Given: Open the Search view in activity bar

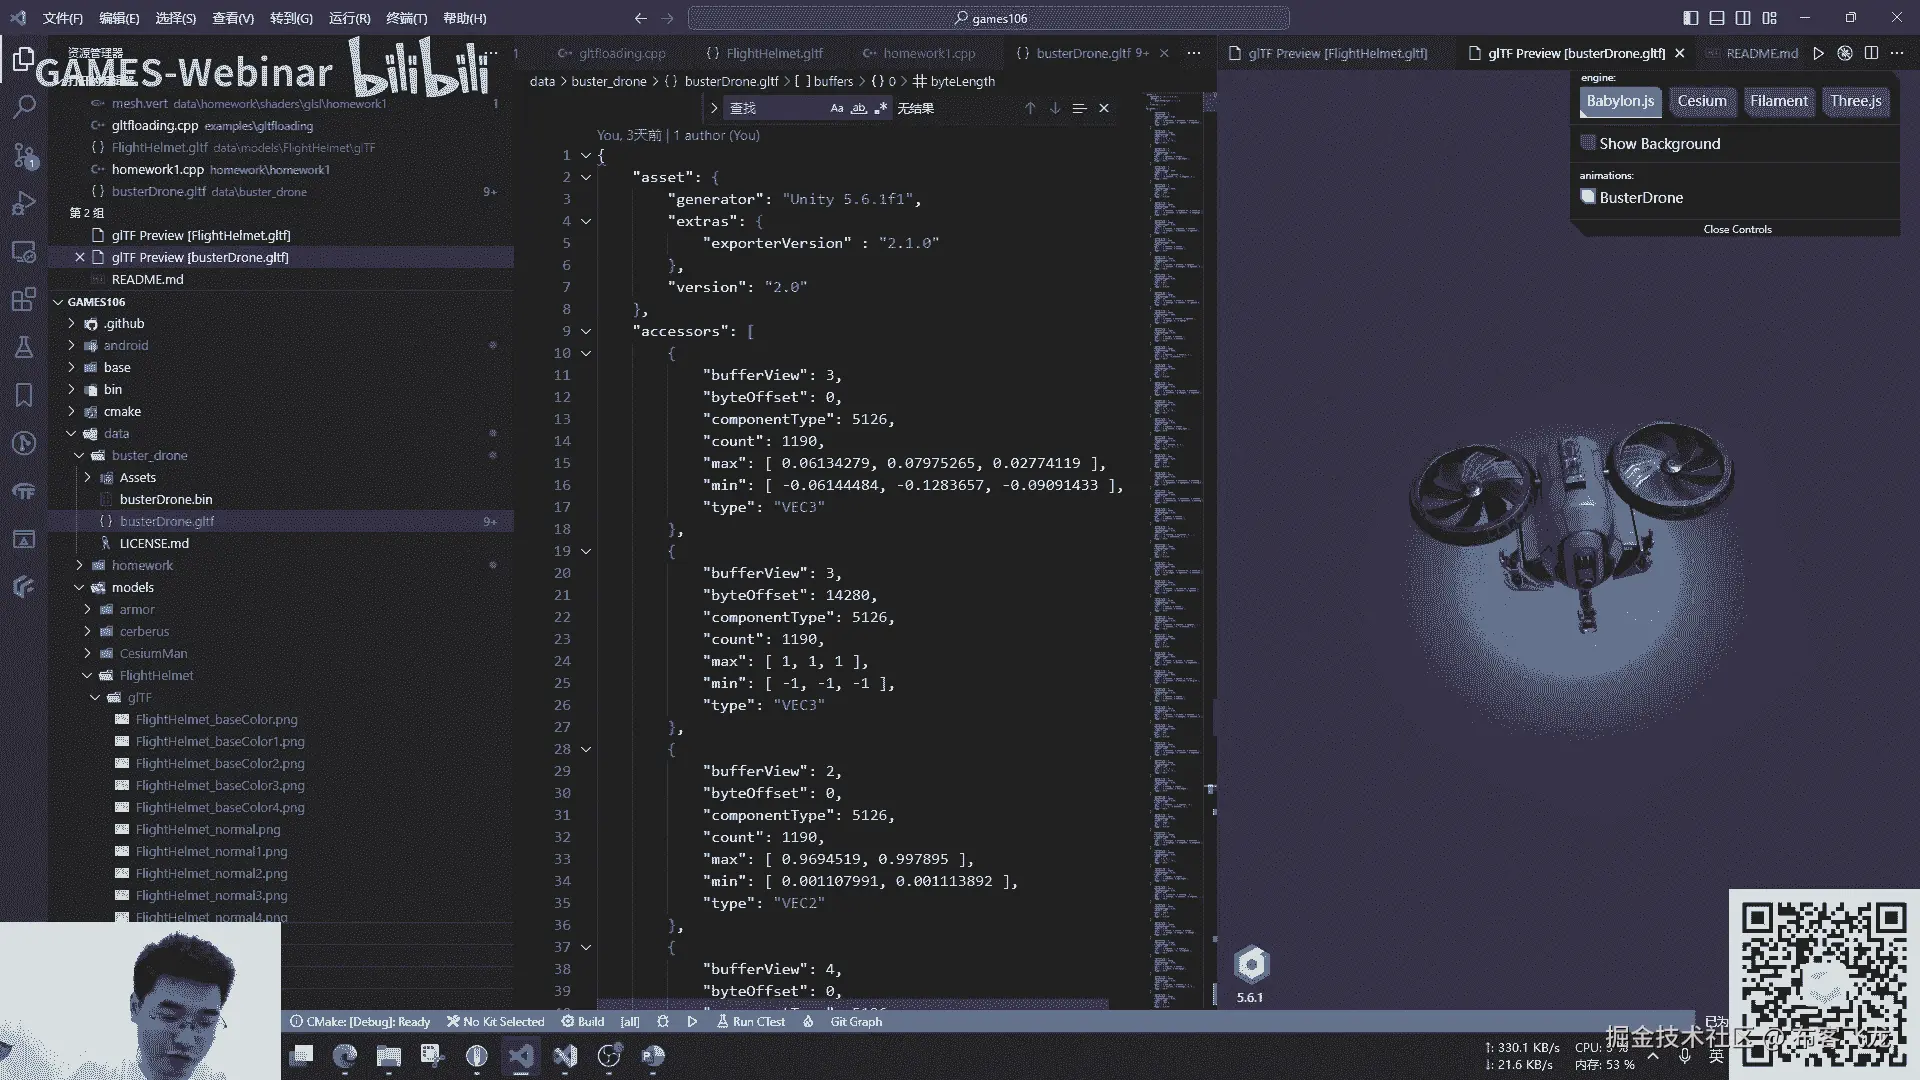Looking at the screenshot, I should [24, 106].
